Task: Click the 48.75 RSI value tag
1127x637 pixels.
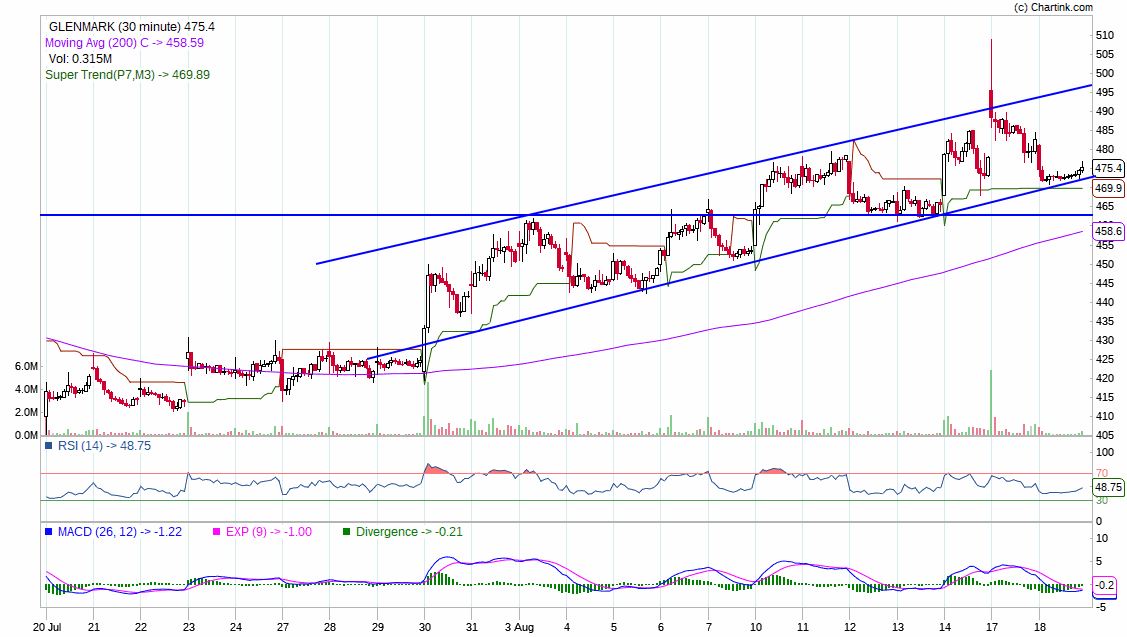Action: coord(1108,487)
